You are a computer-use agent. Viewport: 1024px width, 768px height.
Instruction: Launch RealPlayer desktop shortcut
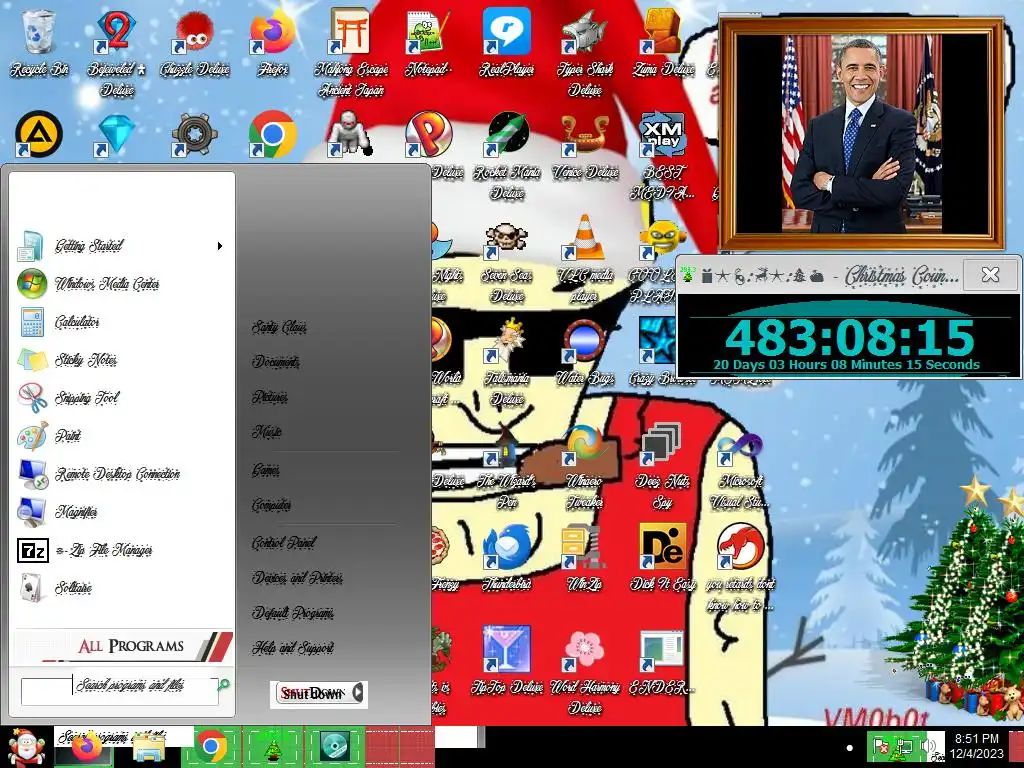pyautogui.click(x=507, y=43)
